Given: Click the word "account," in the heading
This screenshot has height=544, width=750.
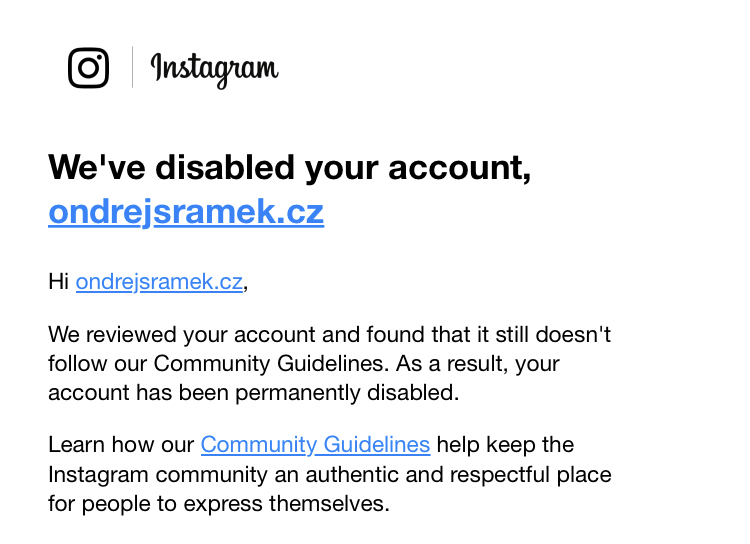Looking at the screenshot, I should [460, 168].
